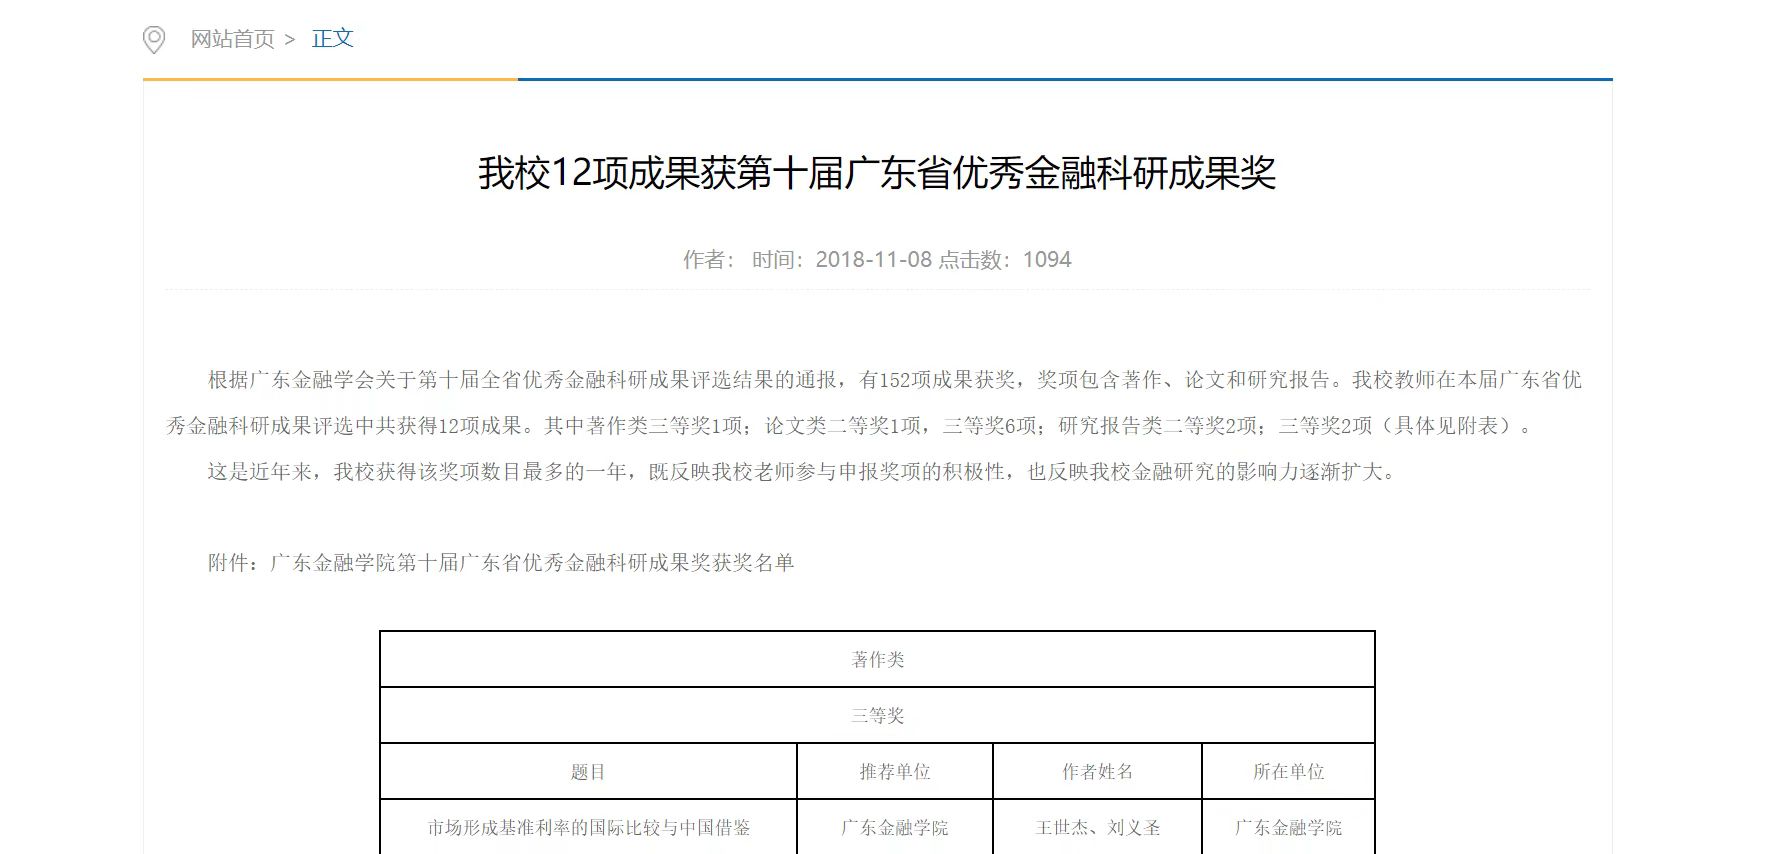Click the 作者姓名 column header

pos(1097,771)
